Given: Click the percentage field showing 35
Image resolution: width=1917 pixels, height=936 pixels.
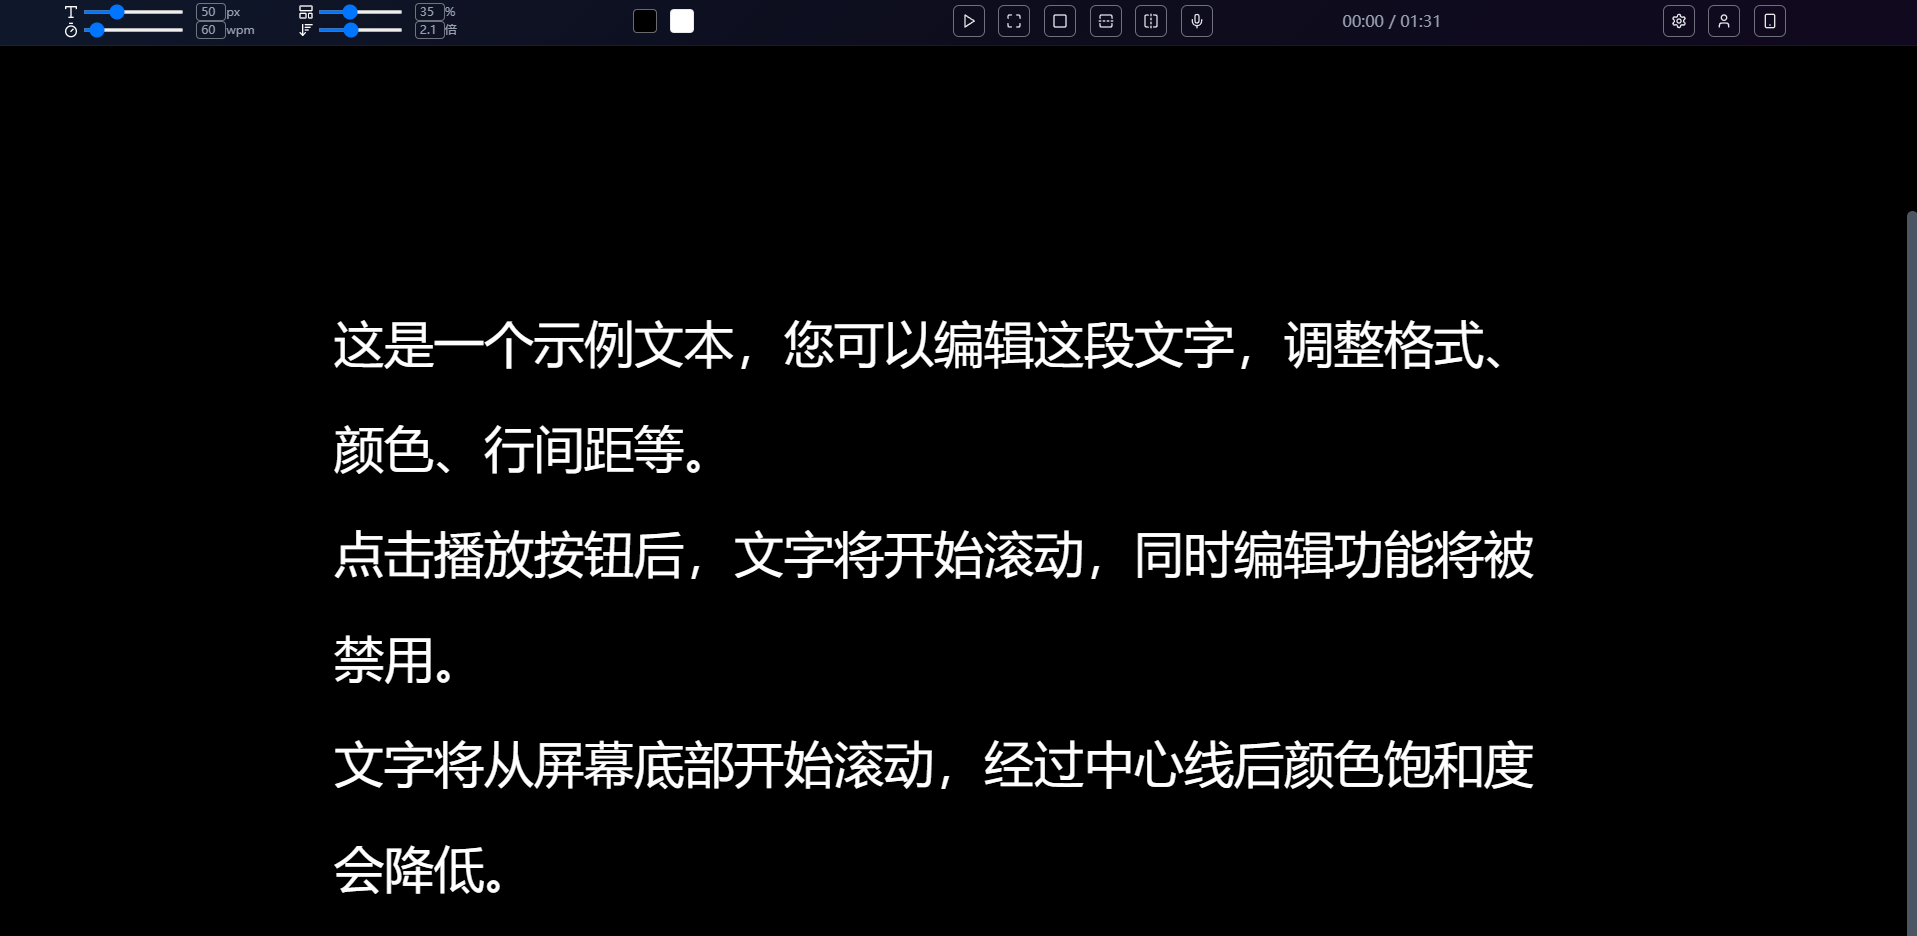Looking at the screenshot, I should point(429,12).
